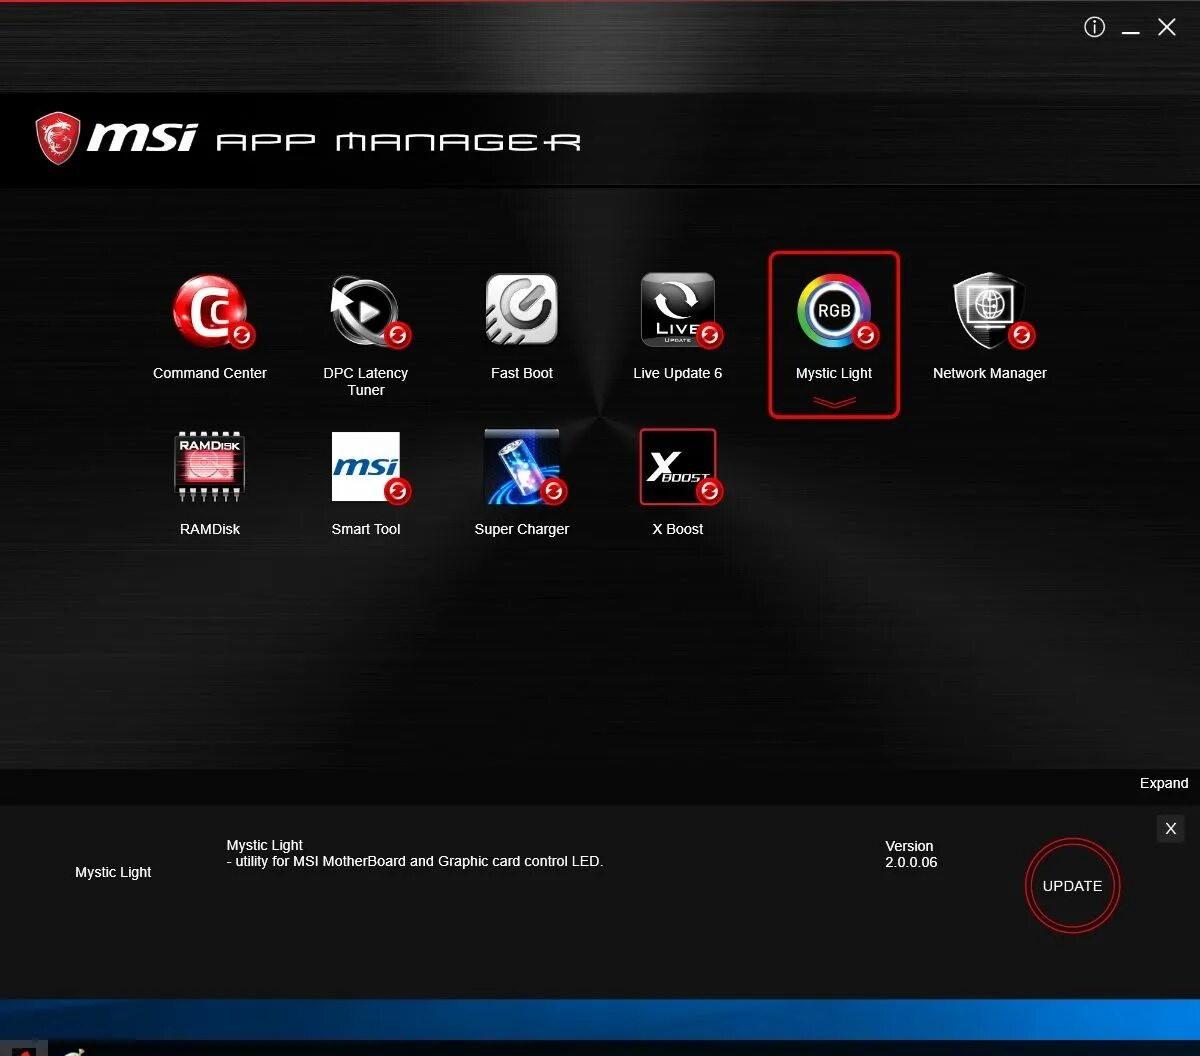The height and width of the screenshot is (1056, 1200).
Task: Click the Smart Tool label text
Action: [x=366, y=529]
